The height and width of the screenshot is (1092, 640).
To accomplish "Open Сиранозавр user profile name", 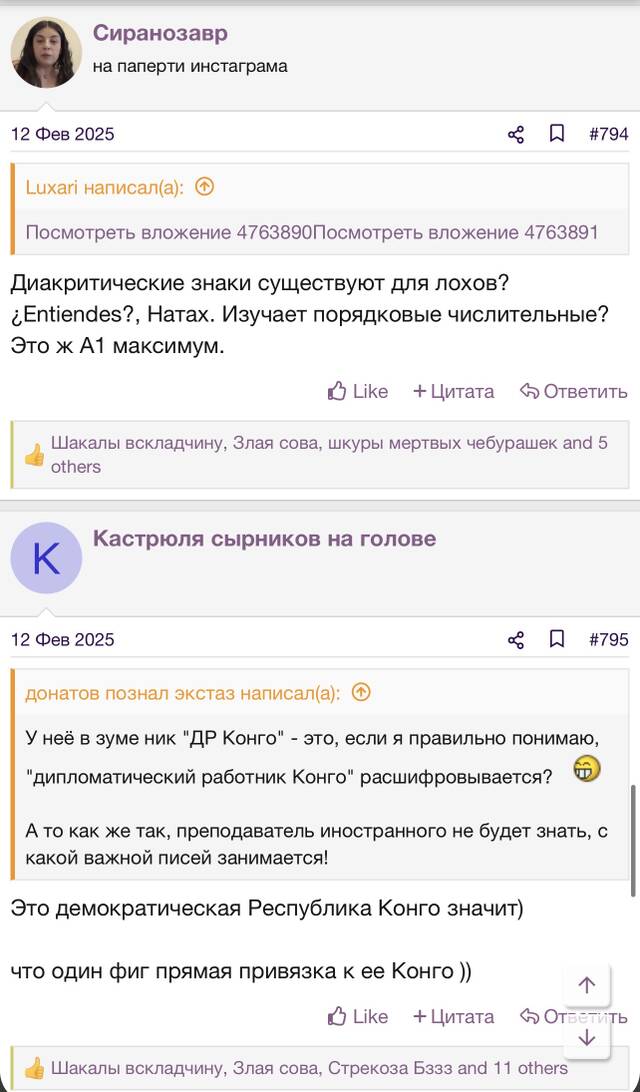I will [x=160, y=33].
